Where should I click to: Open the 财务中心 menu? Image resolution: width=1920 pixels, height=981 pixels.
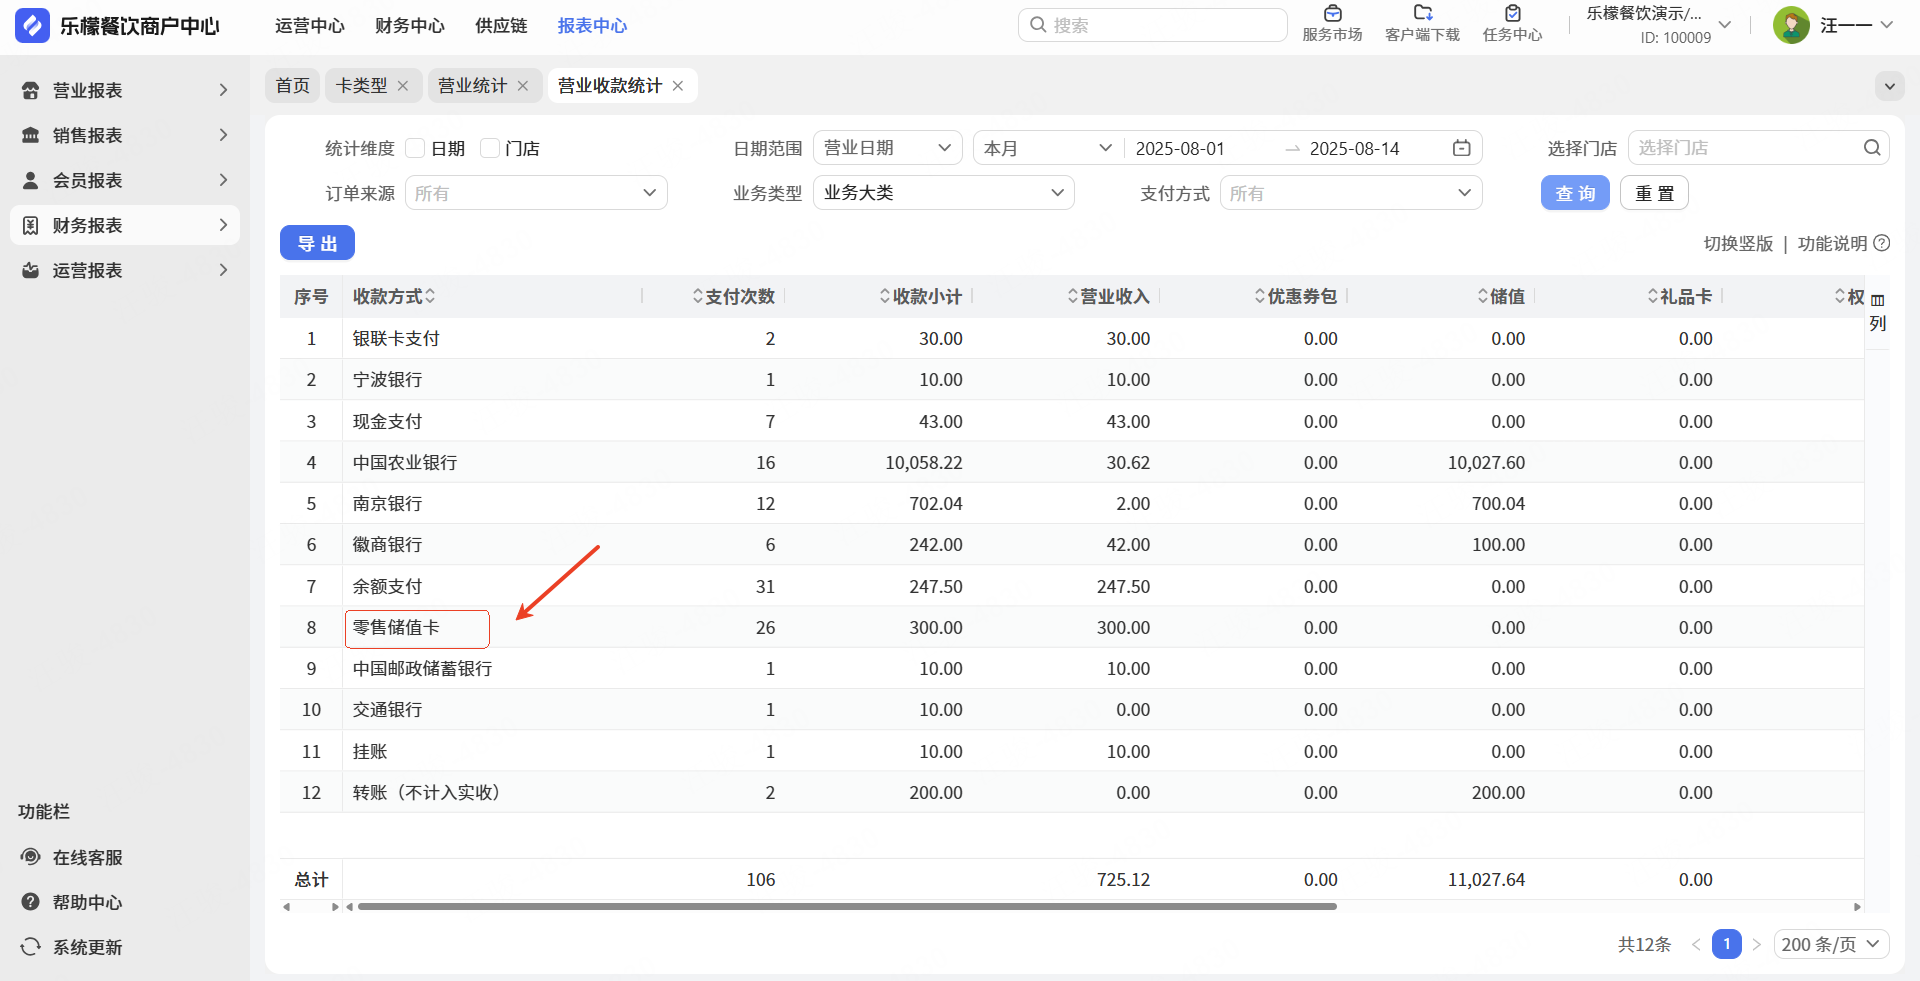click(410, 25)
